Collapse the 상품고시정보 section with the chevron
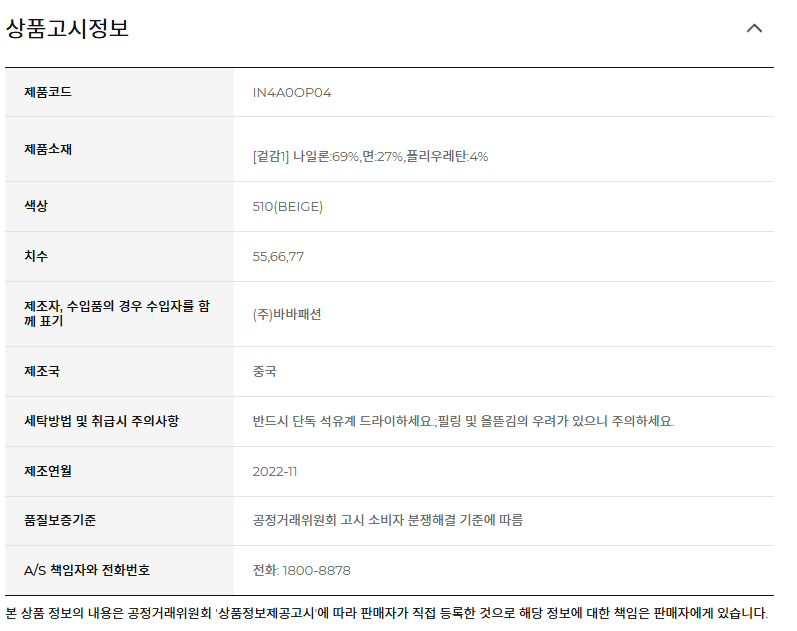The width and height of the screenshot is (797, 631). [x=754, y=28]
